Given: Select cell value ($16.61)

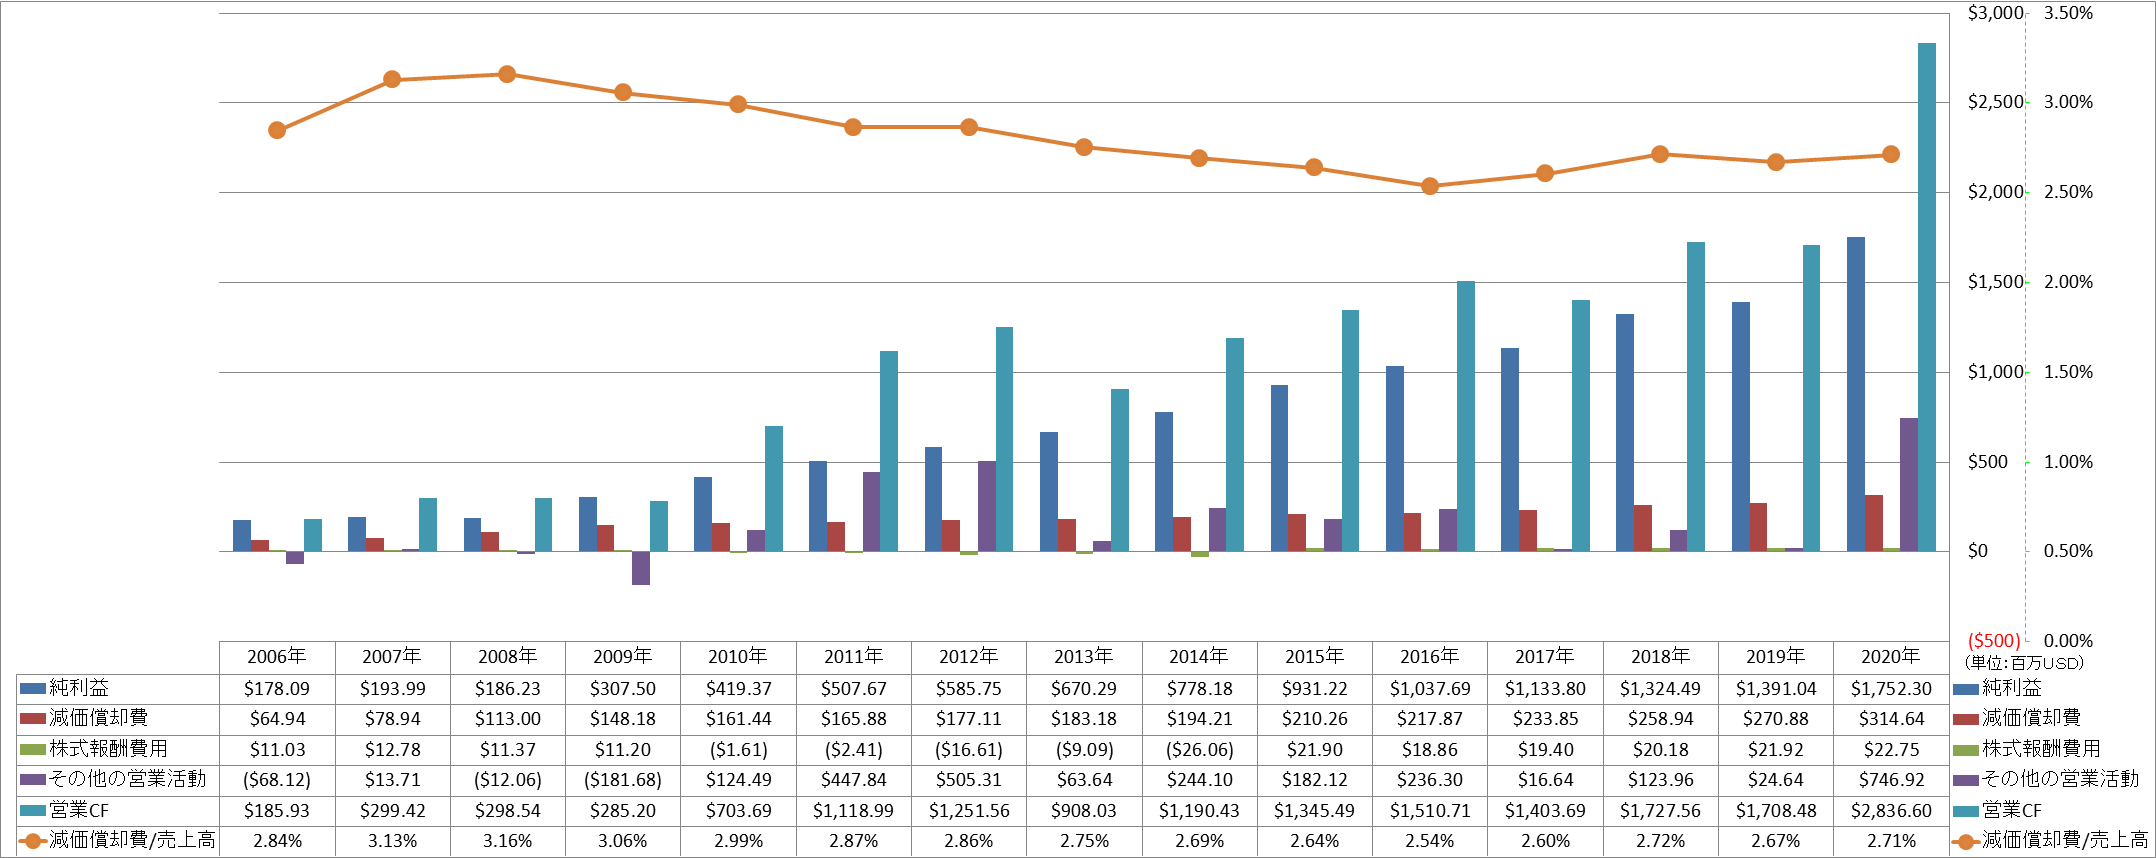Looking at the screenshot, I should click(969, 749).
